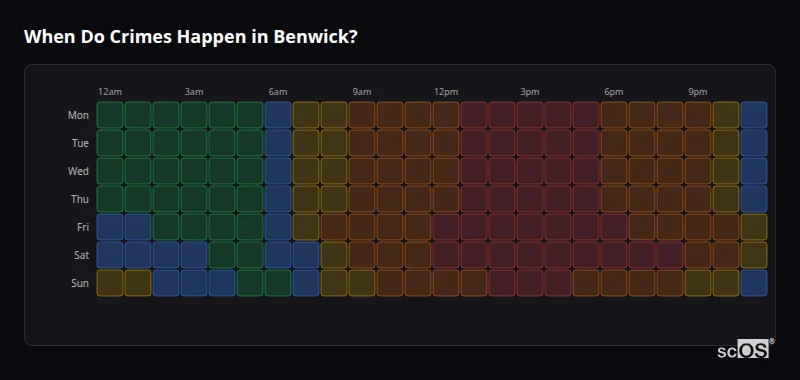800x380 pixels.
Task: Select the Friday 1am blue cell
Action: coord(138,227)
